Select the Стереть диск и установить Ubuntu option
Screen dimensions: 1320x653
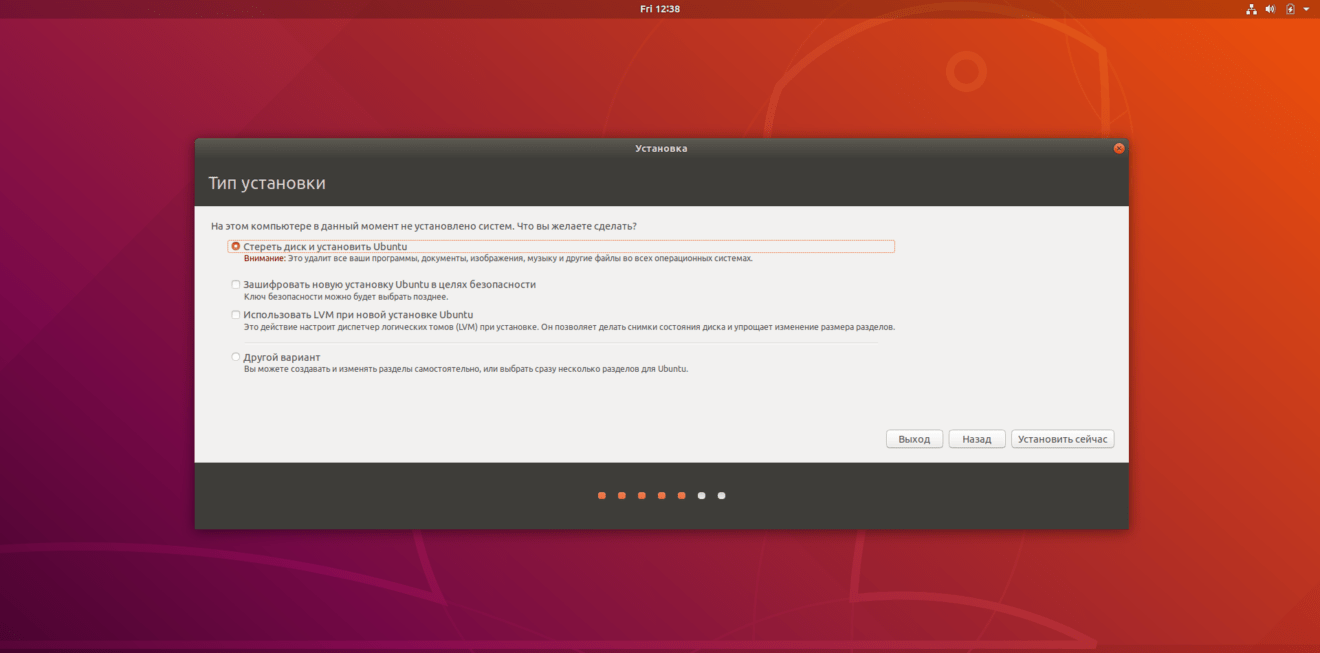(235, 245)
